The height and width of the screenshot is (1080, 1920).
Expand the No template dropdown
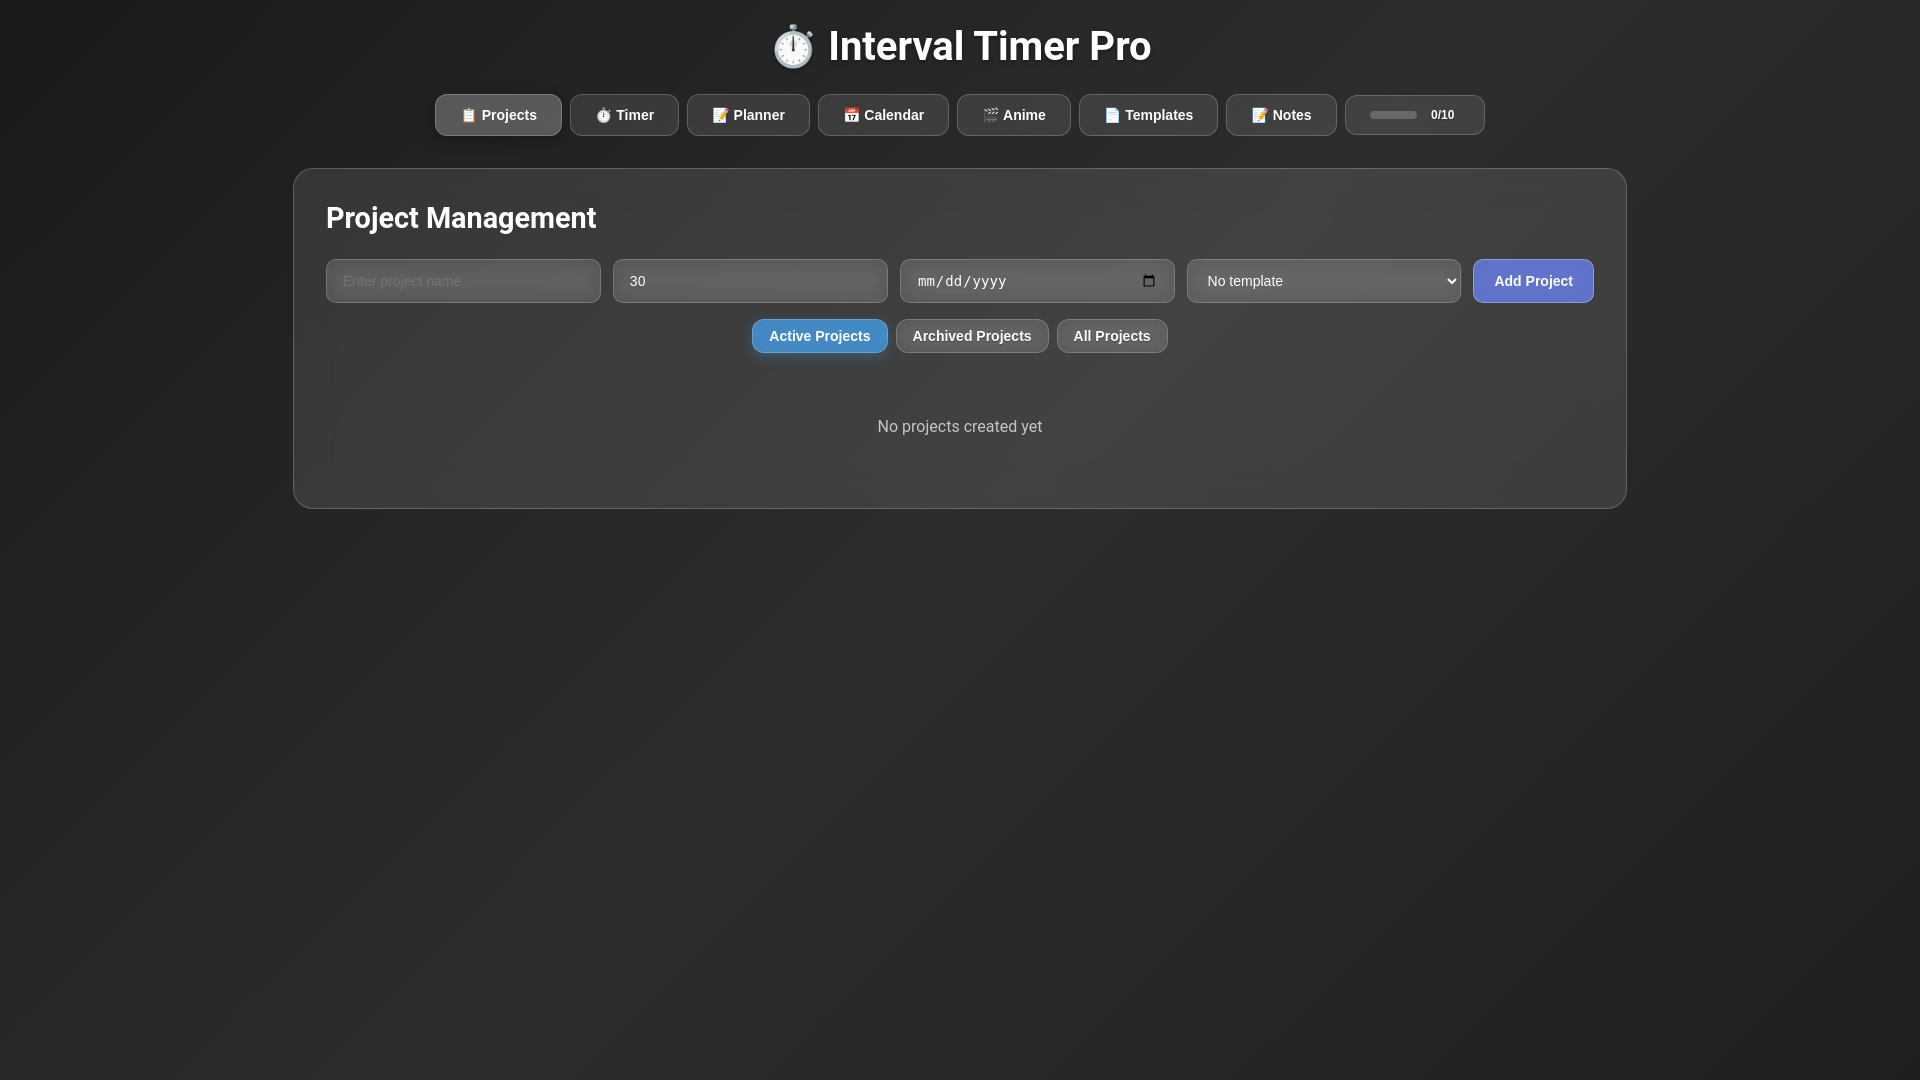point(1324,281)
